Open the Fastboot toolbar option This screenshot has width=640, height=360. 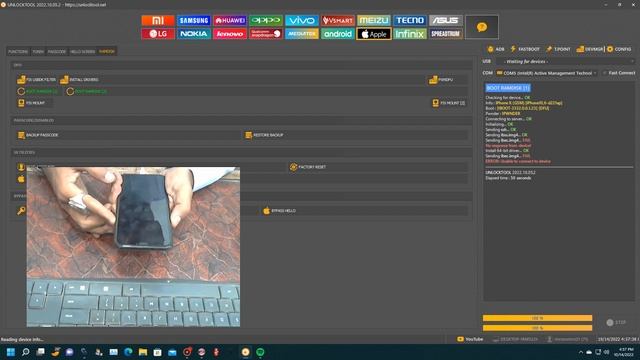pos(525,49)
